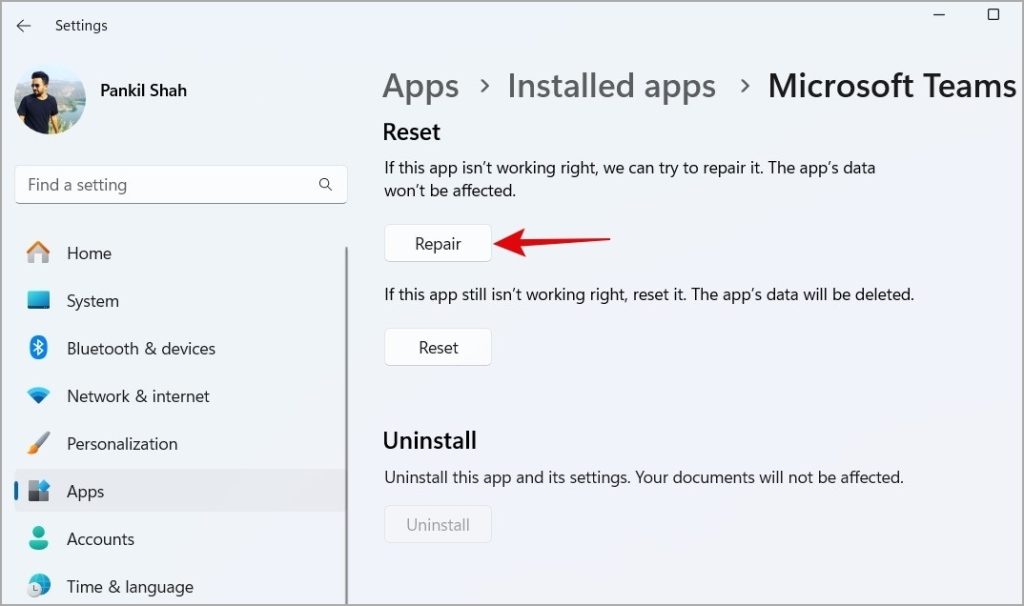Select Personalization in sidebar
The image size is (1024, 606).
click(x=180, y=443)
